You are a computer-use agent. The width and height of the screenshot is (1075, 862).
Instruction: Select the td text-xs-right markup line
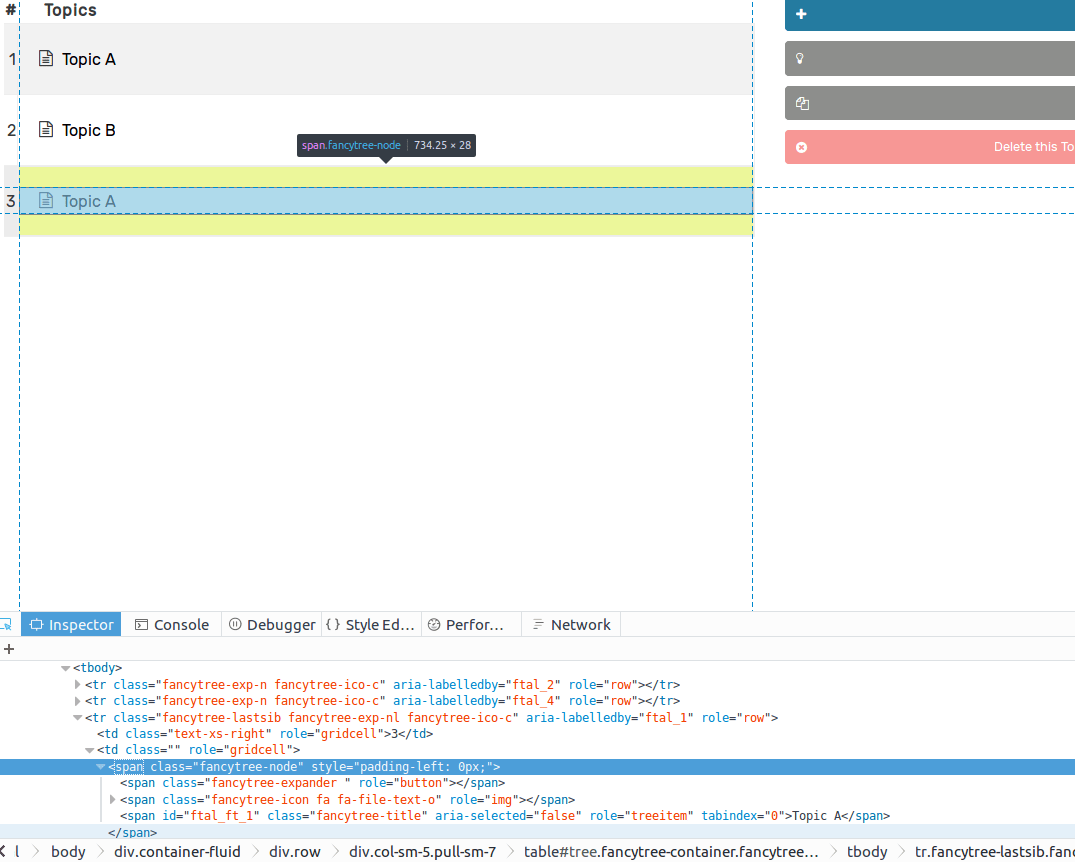pos(265,734)
